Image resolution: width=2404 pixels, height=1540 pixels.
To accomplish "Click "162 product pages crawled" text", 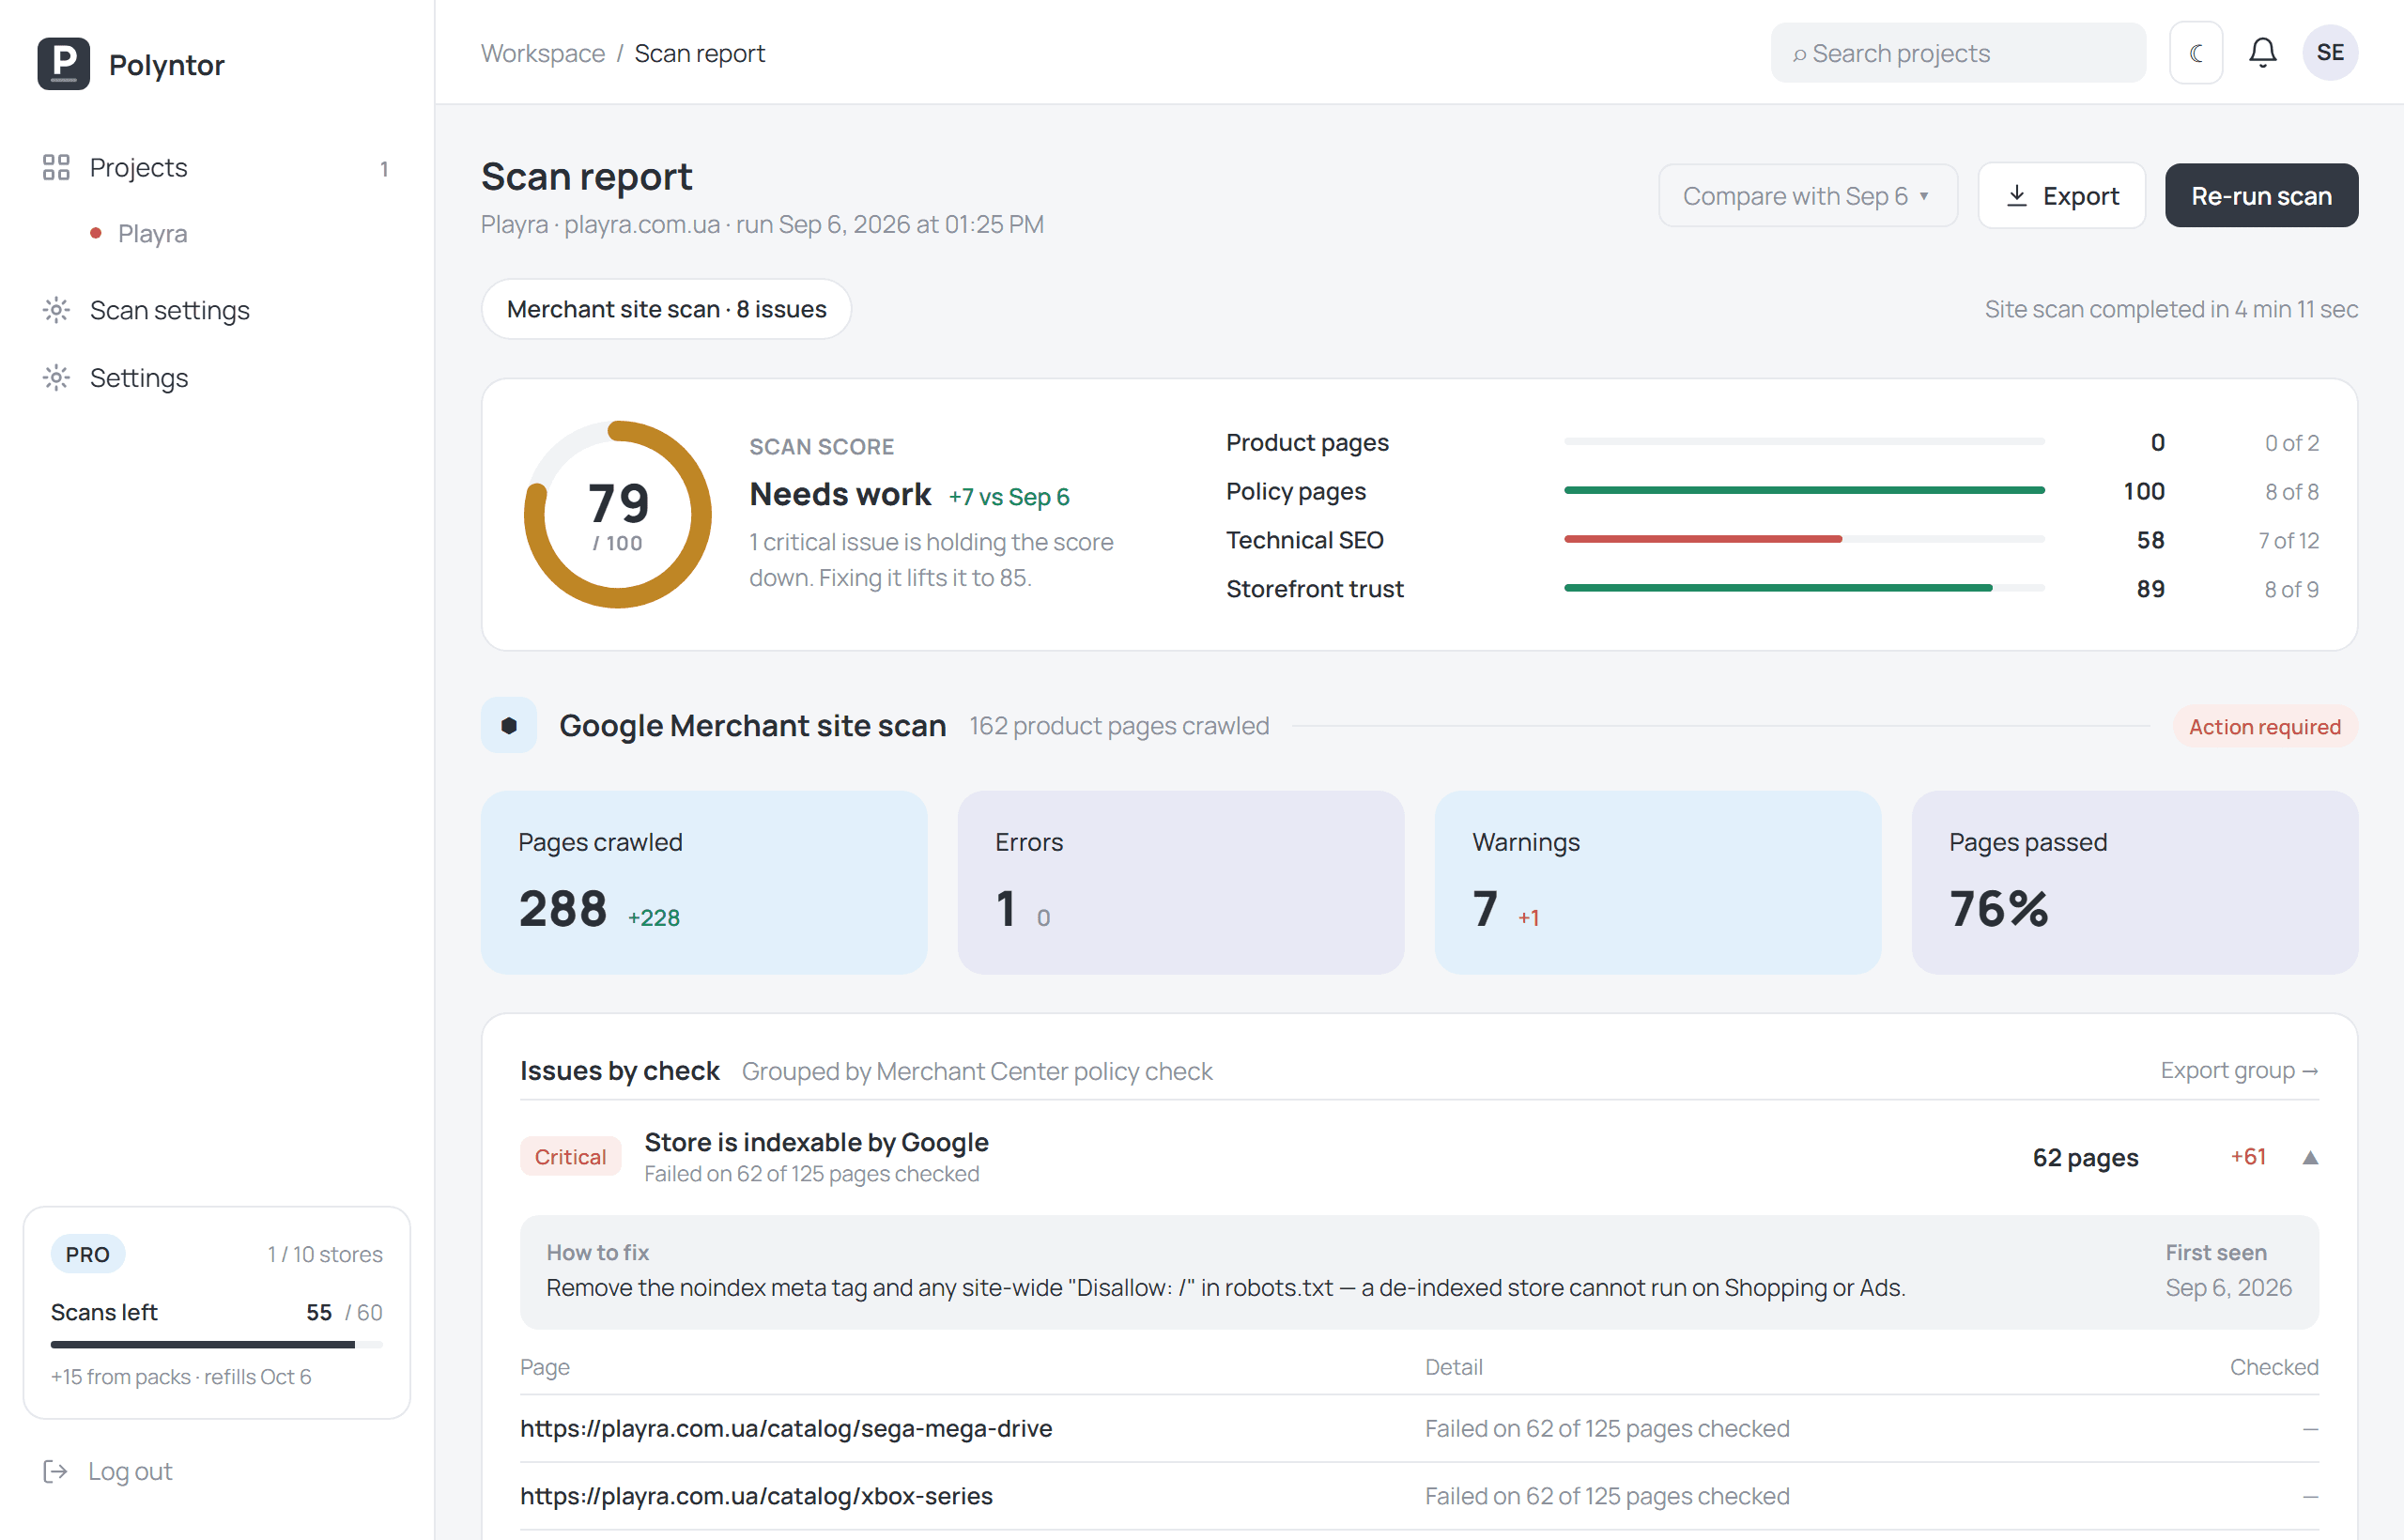I will 1119,725.
